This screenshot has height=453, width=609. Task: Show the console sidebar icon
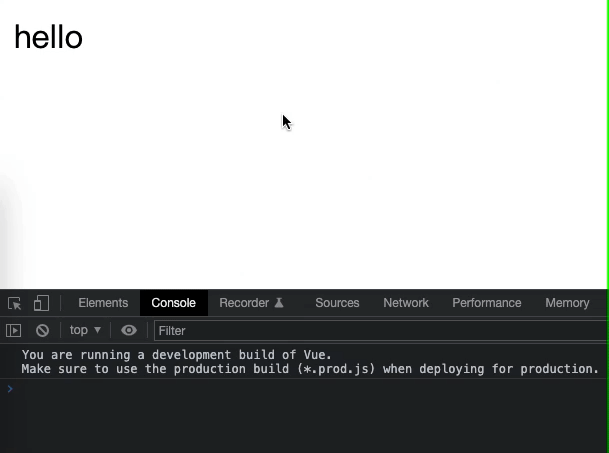(x=14, y=331)
